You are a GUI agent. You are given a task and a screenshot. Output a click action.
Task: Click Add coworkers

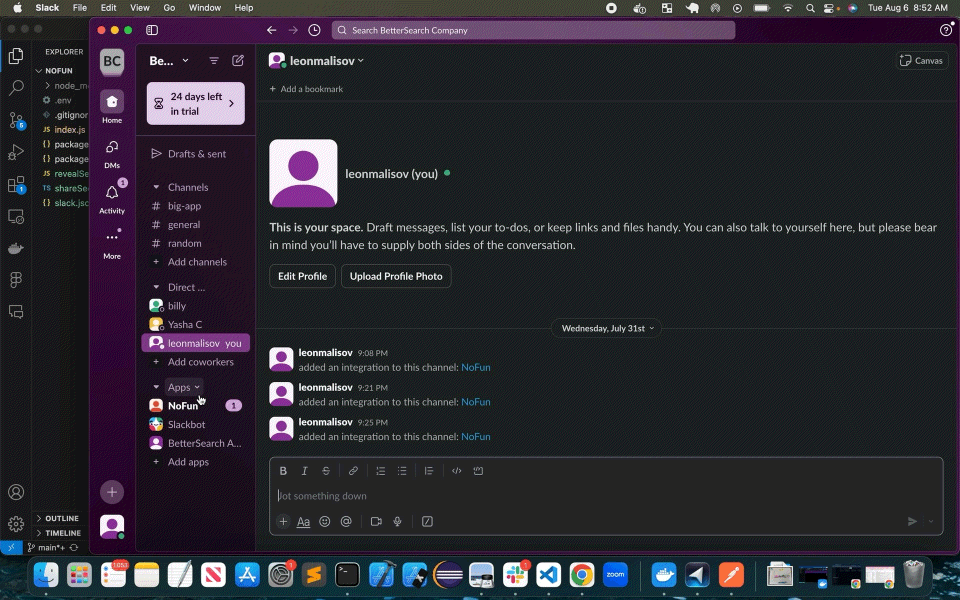click(195, 362)
